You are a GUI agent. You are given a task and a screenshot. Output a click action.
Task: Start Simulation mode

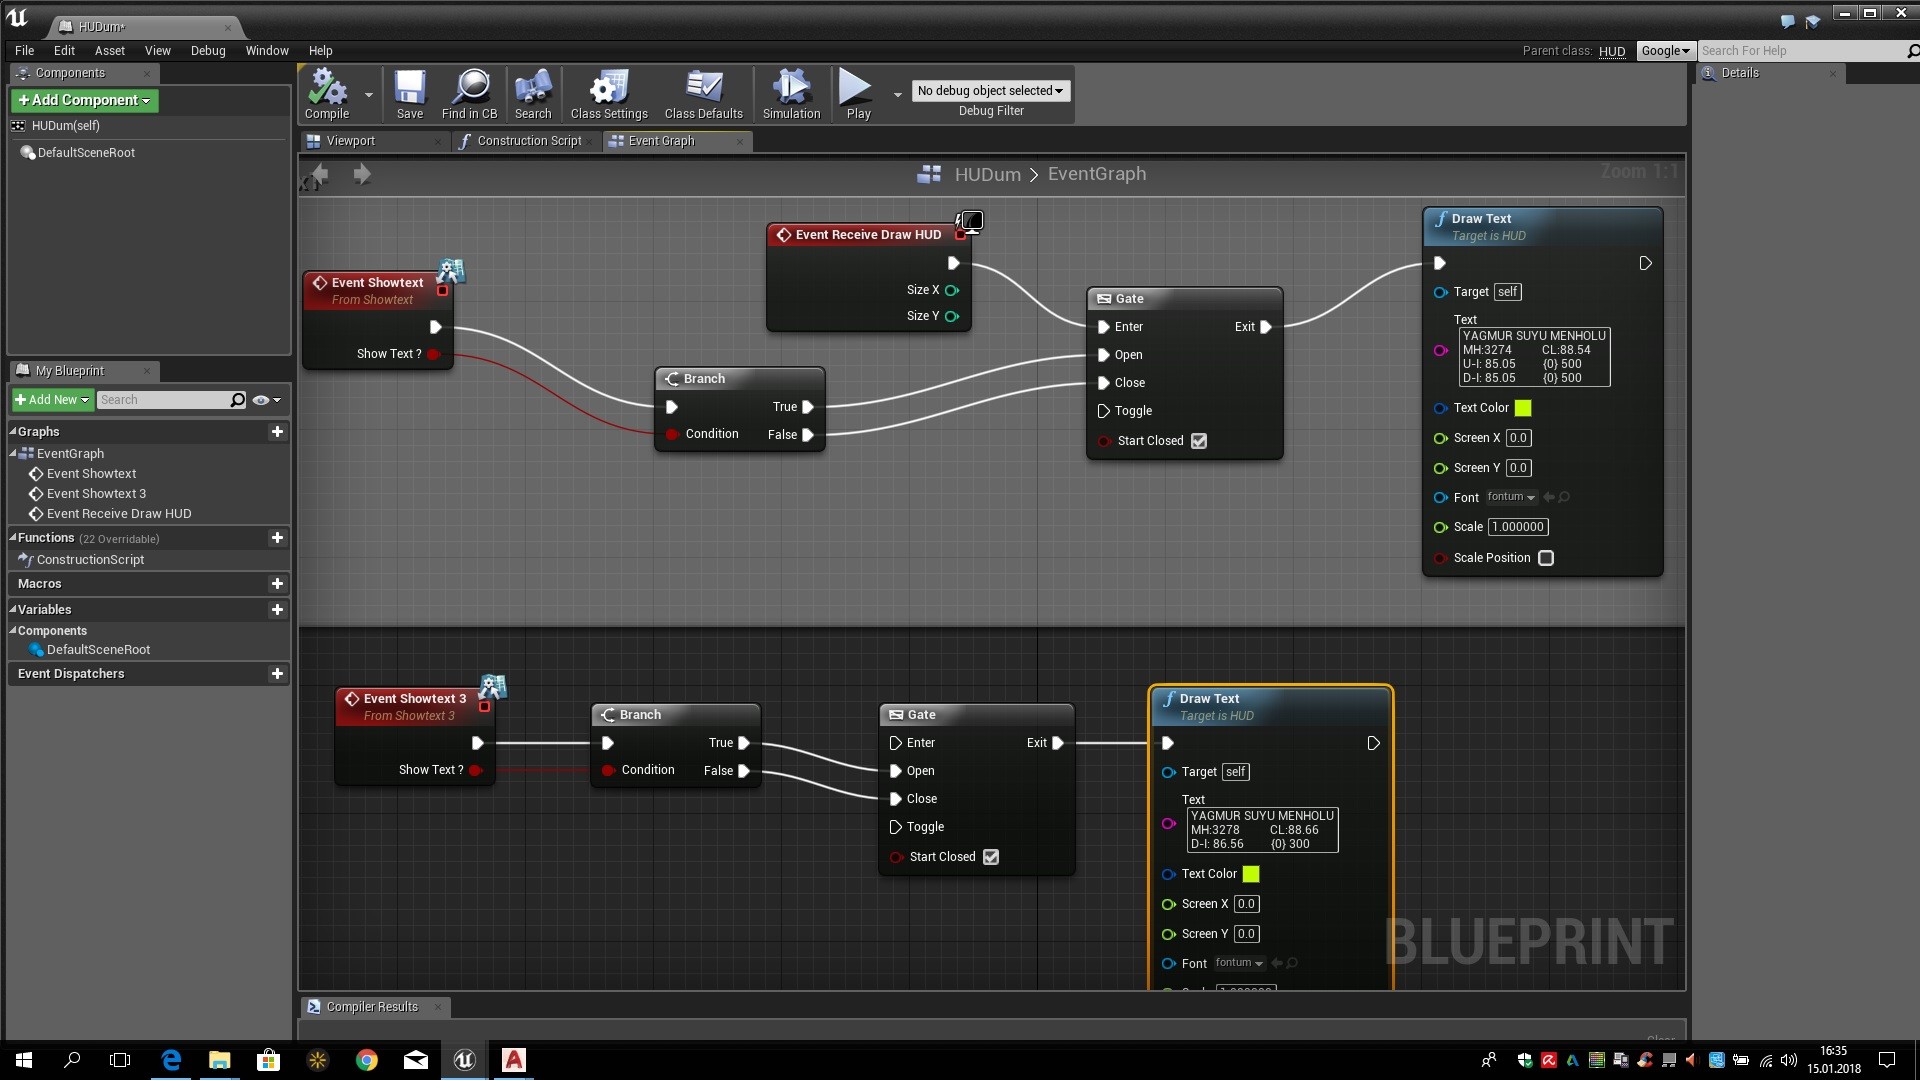(x=791, y=95)
